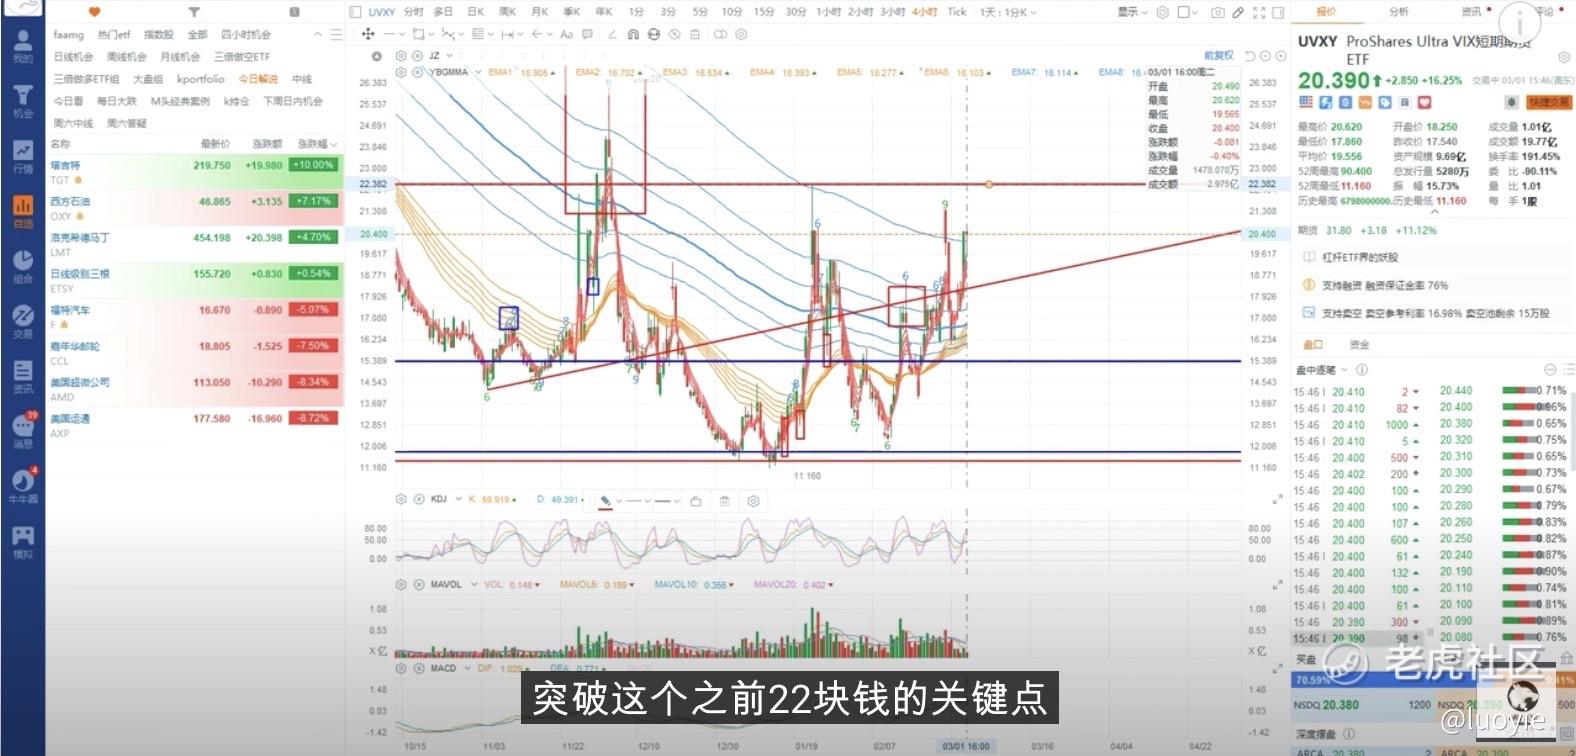Screen dimensions: 1576x756
Task: Click the pink heart icon under UVXY price
Action: (x=1424, y=102)
